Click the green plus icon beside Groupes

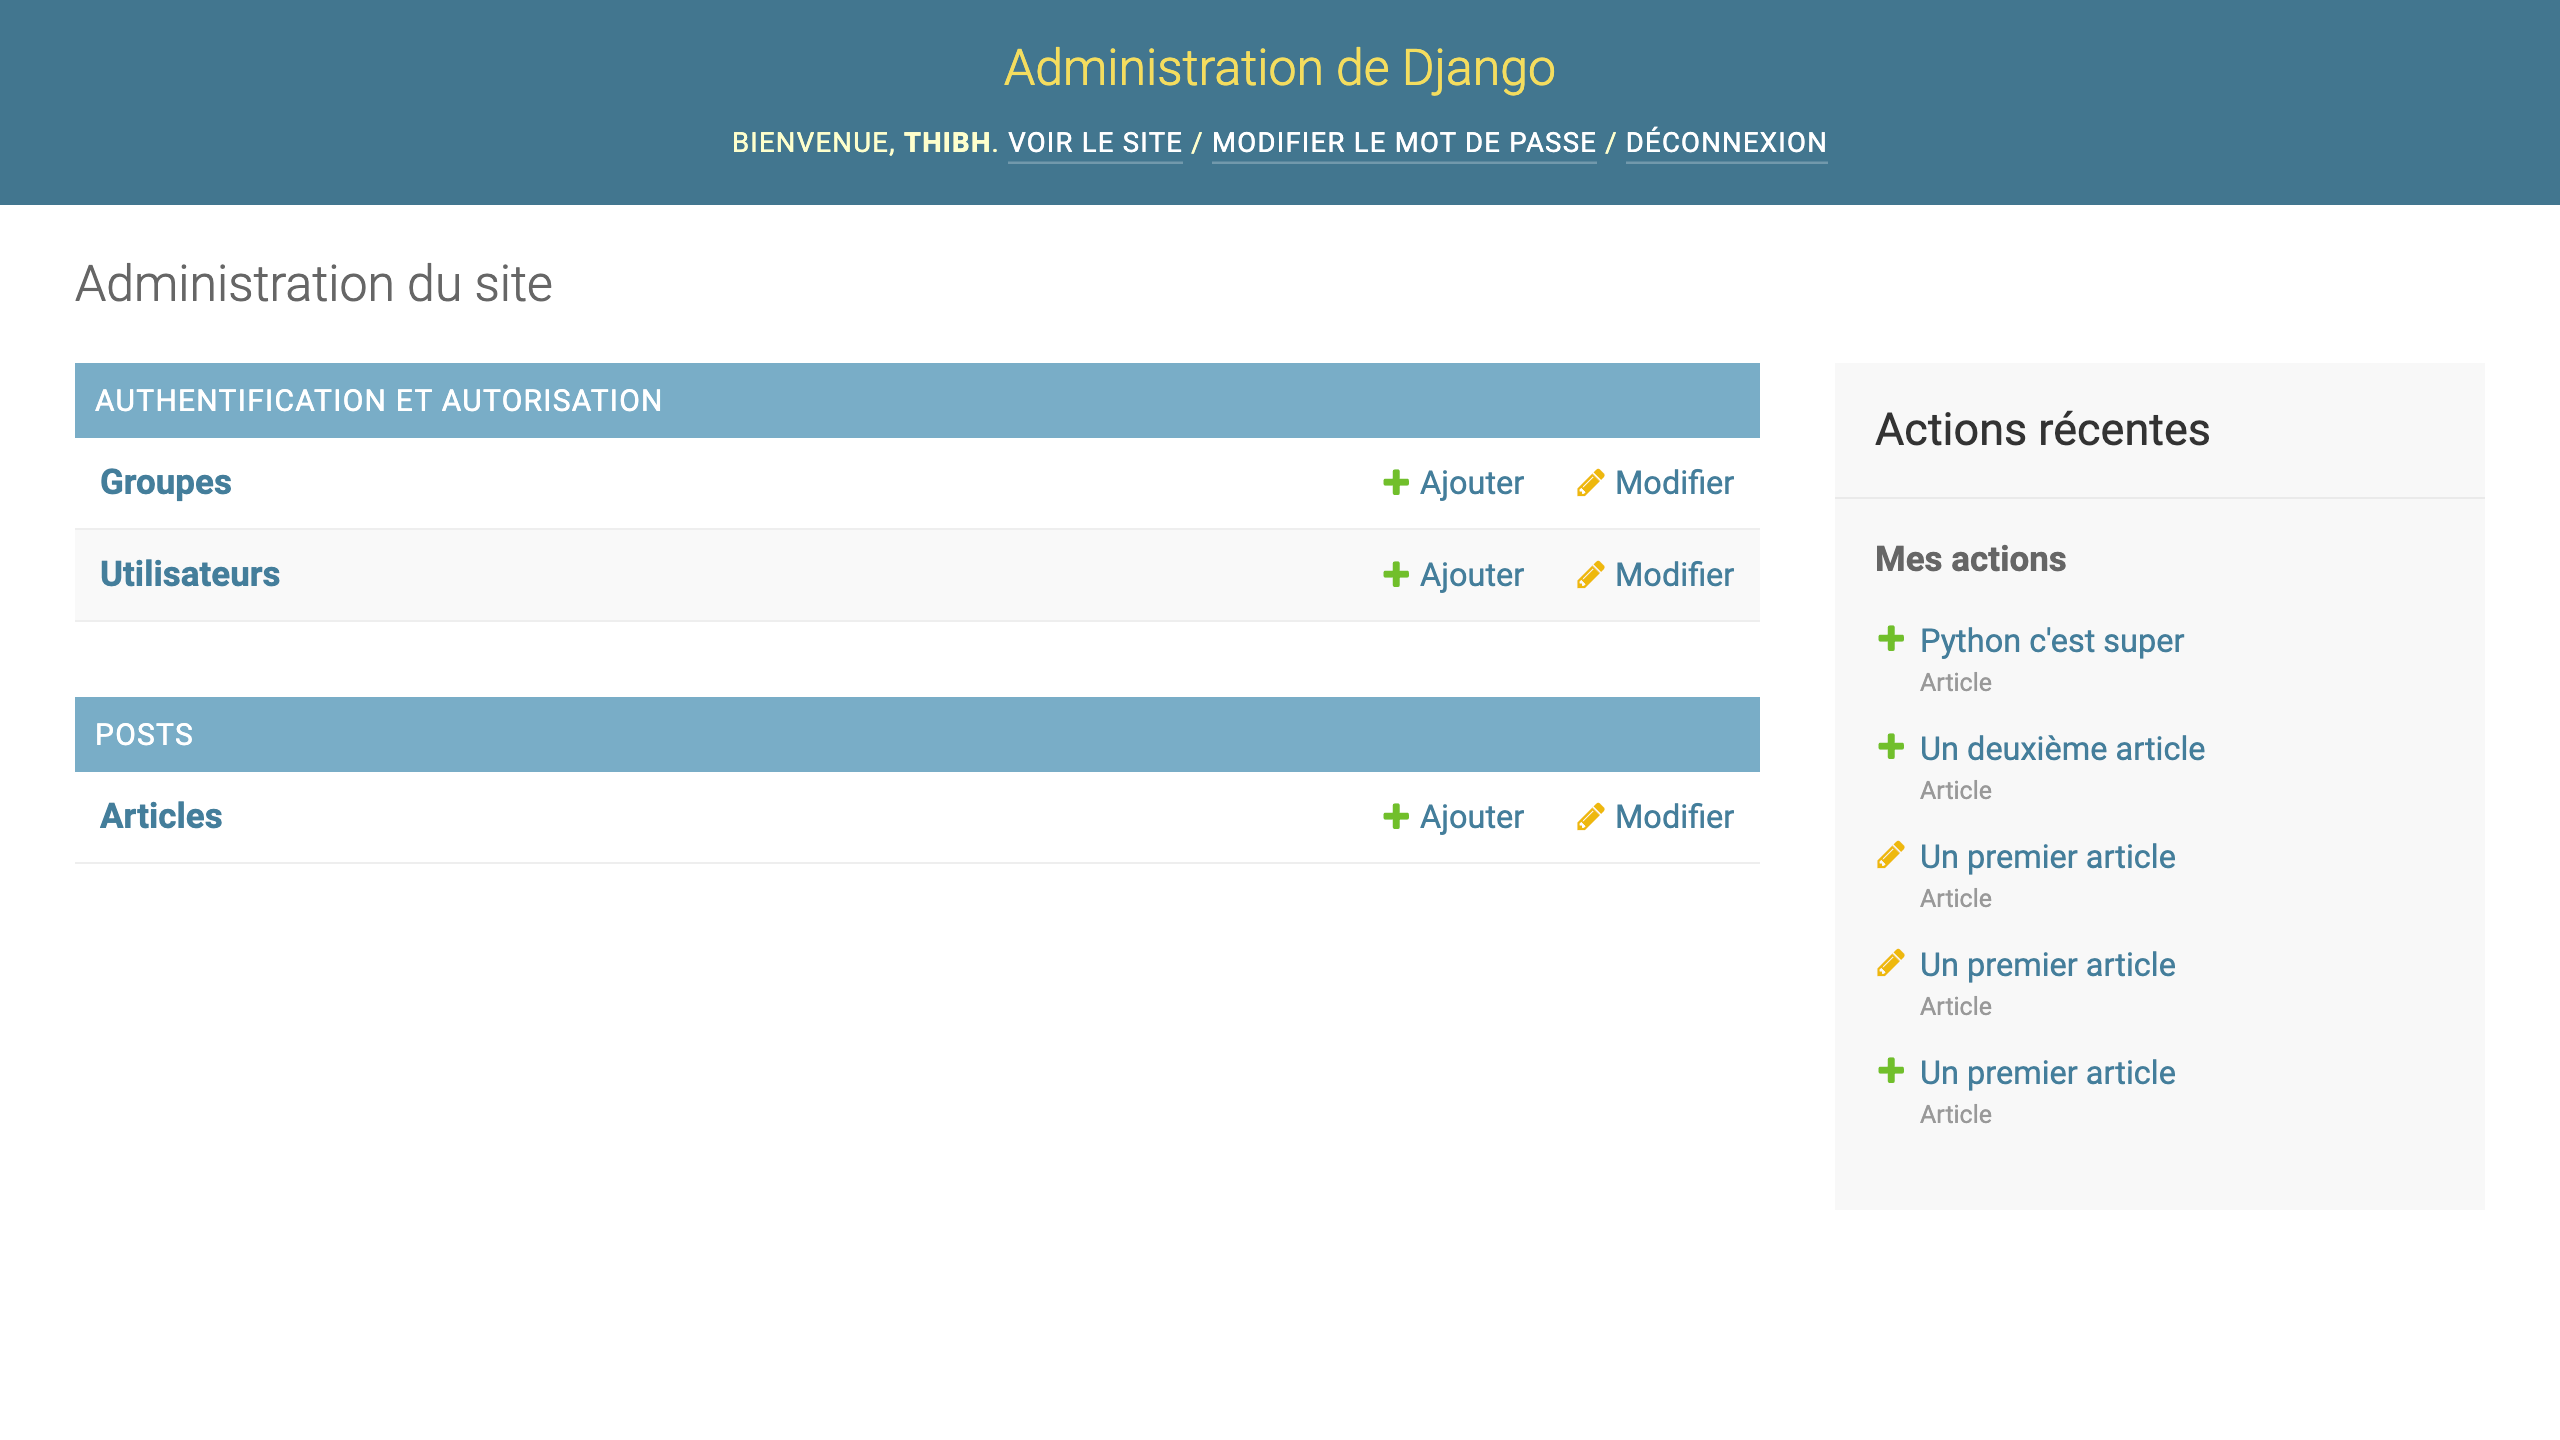pos(1395,483)
